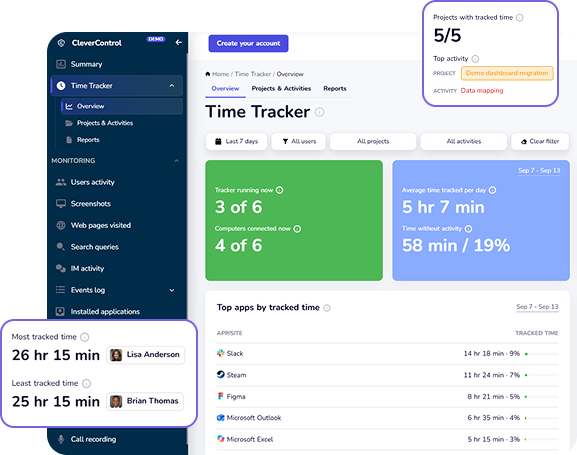Click the IM activity chat icon

pos(61,268)
